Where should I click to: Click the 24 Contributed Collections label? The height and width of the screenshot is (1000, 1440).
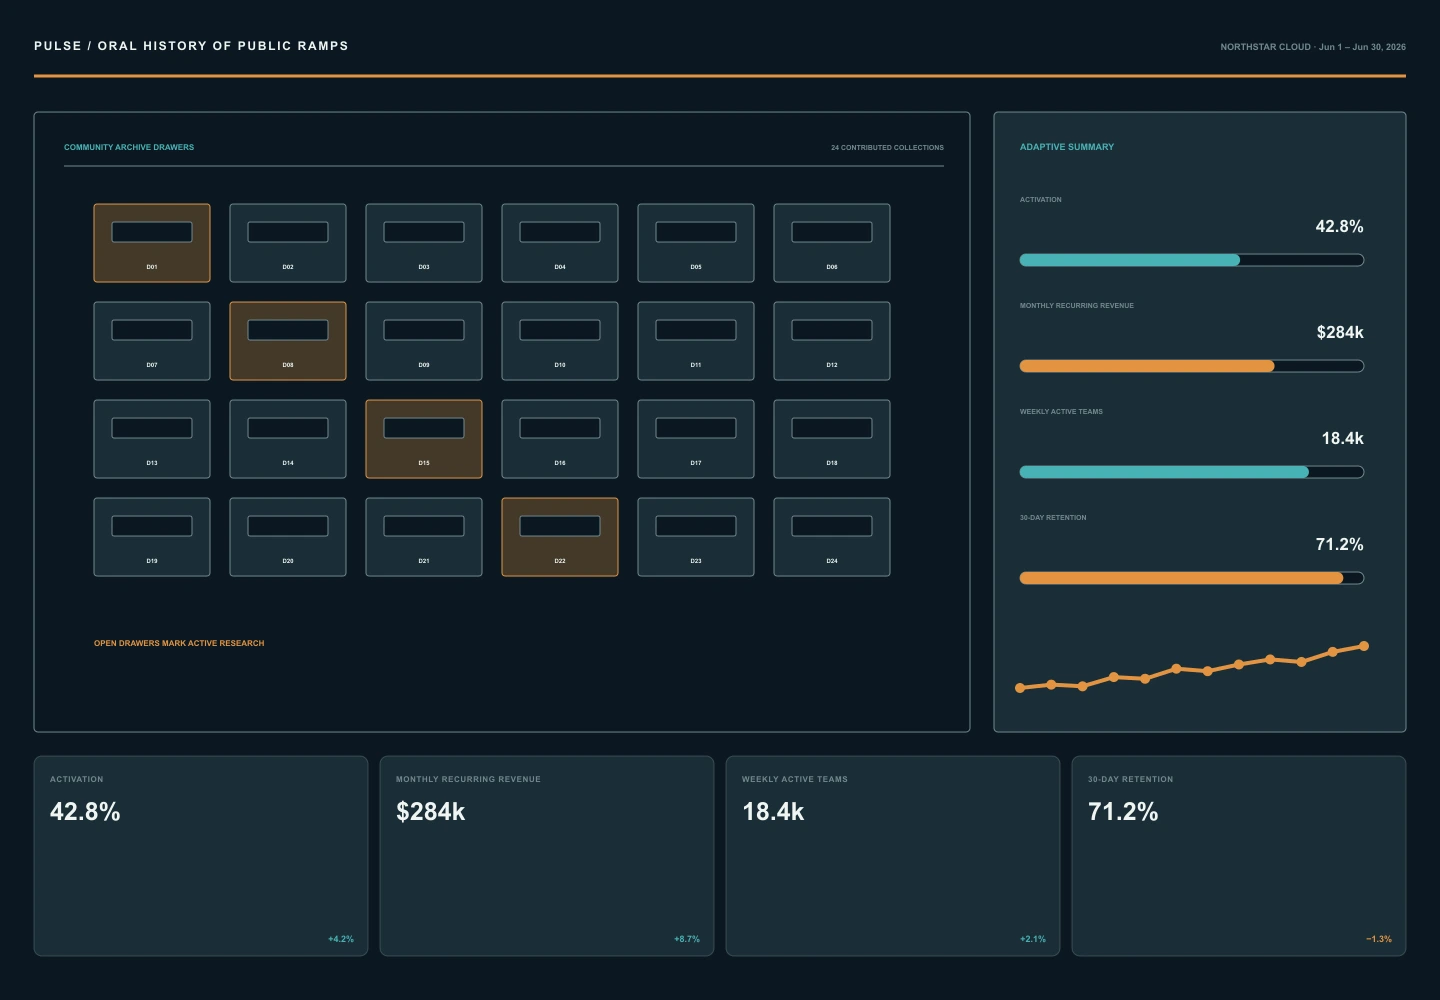point(887,147)
